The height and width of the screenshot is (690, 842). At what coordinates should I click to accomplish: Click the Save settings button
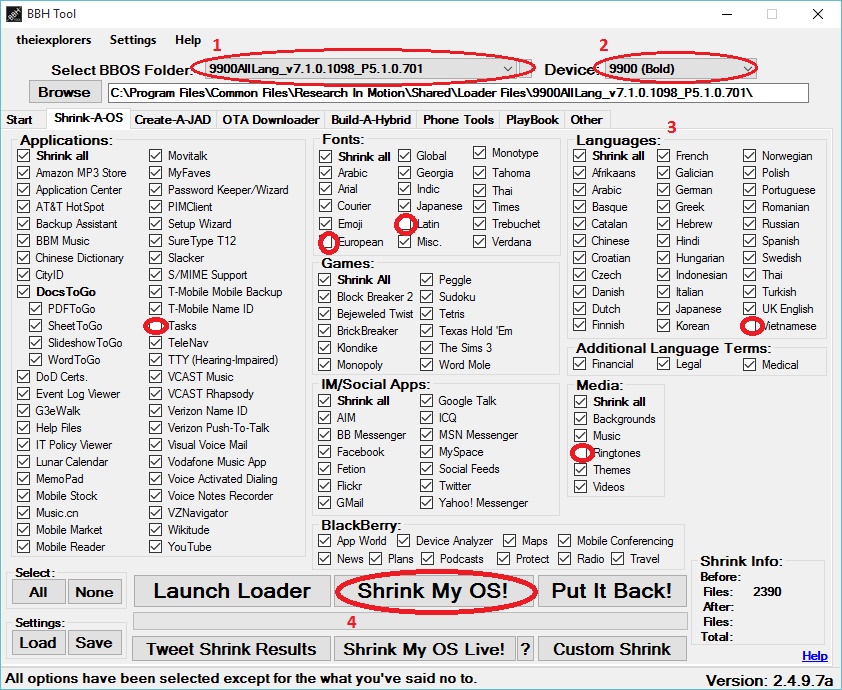(95, 642)
